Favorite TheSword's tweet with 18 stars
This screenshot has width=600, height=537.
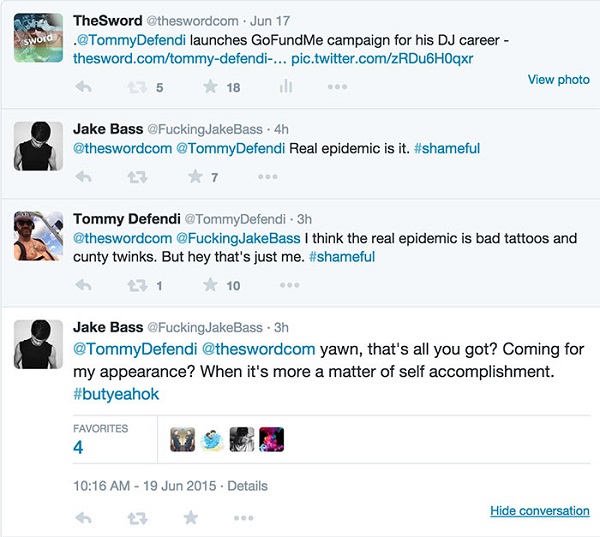pyautogui.click(x=210, y=87)
